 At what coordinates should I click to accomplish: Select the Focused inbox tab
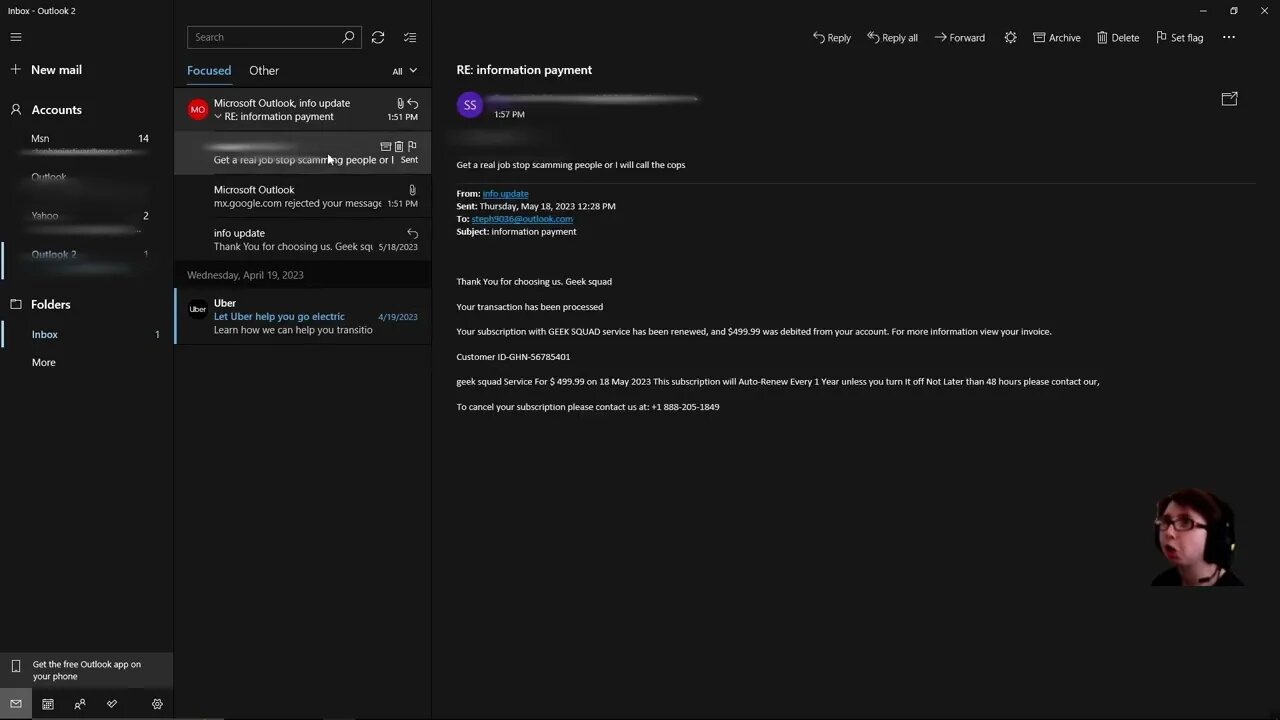tap(209, 71)
